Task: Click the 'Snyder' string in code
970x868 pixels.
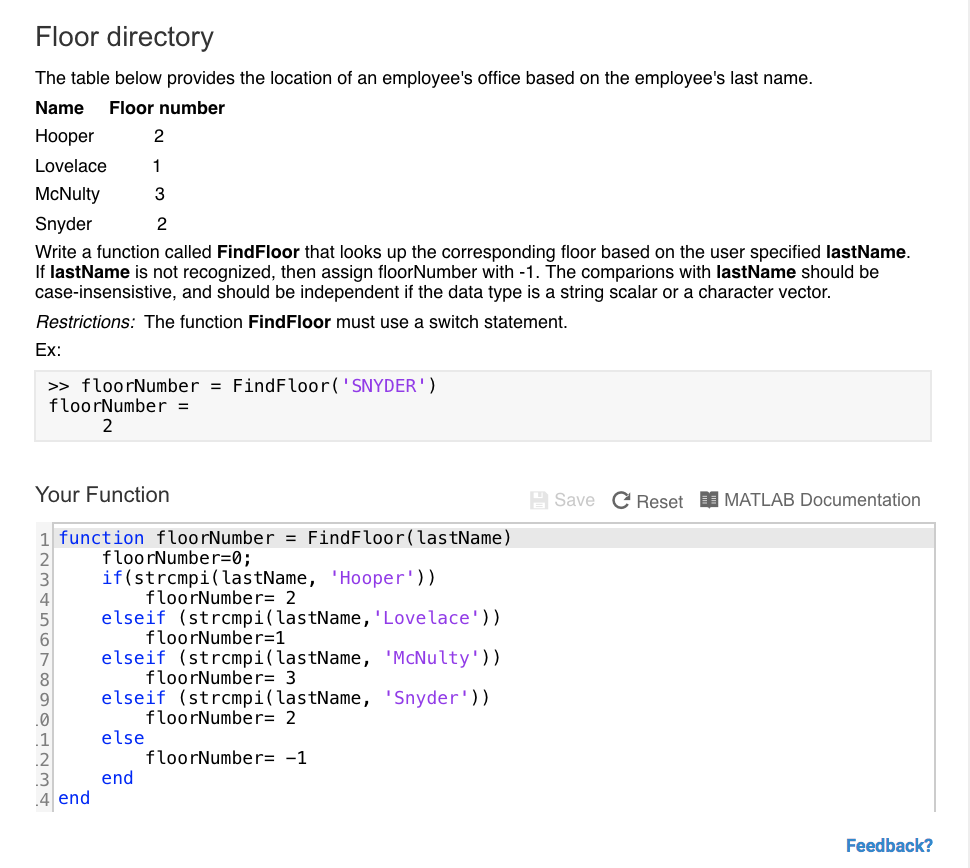Action: (x=426, y=698)
